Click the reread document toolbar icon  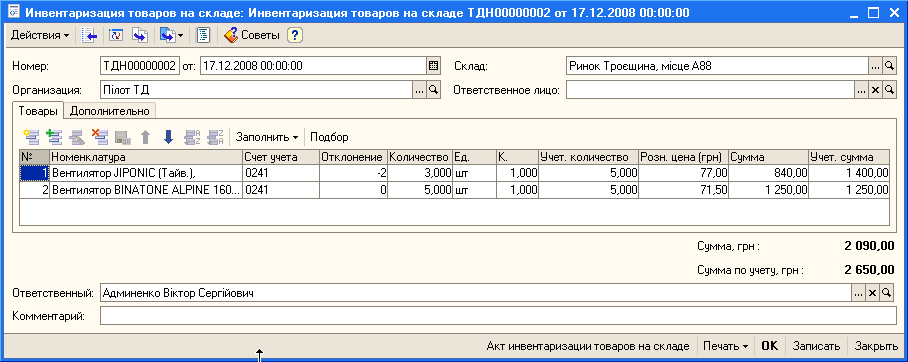coord(116,35)
